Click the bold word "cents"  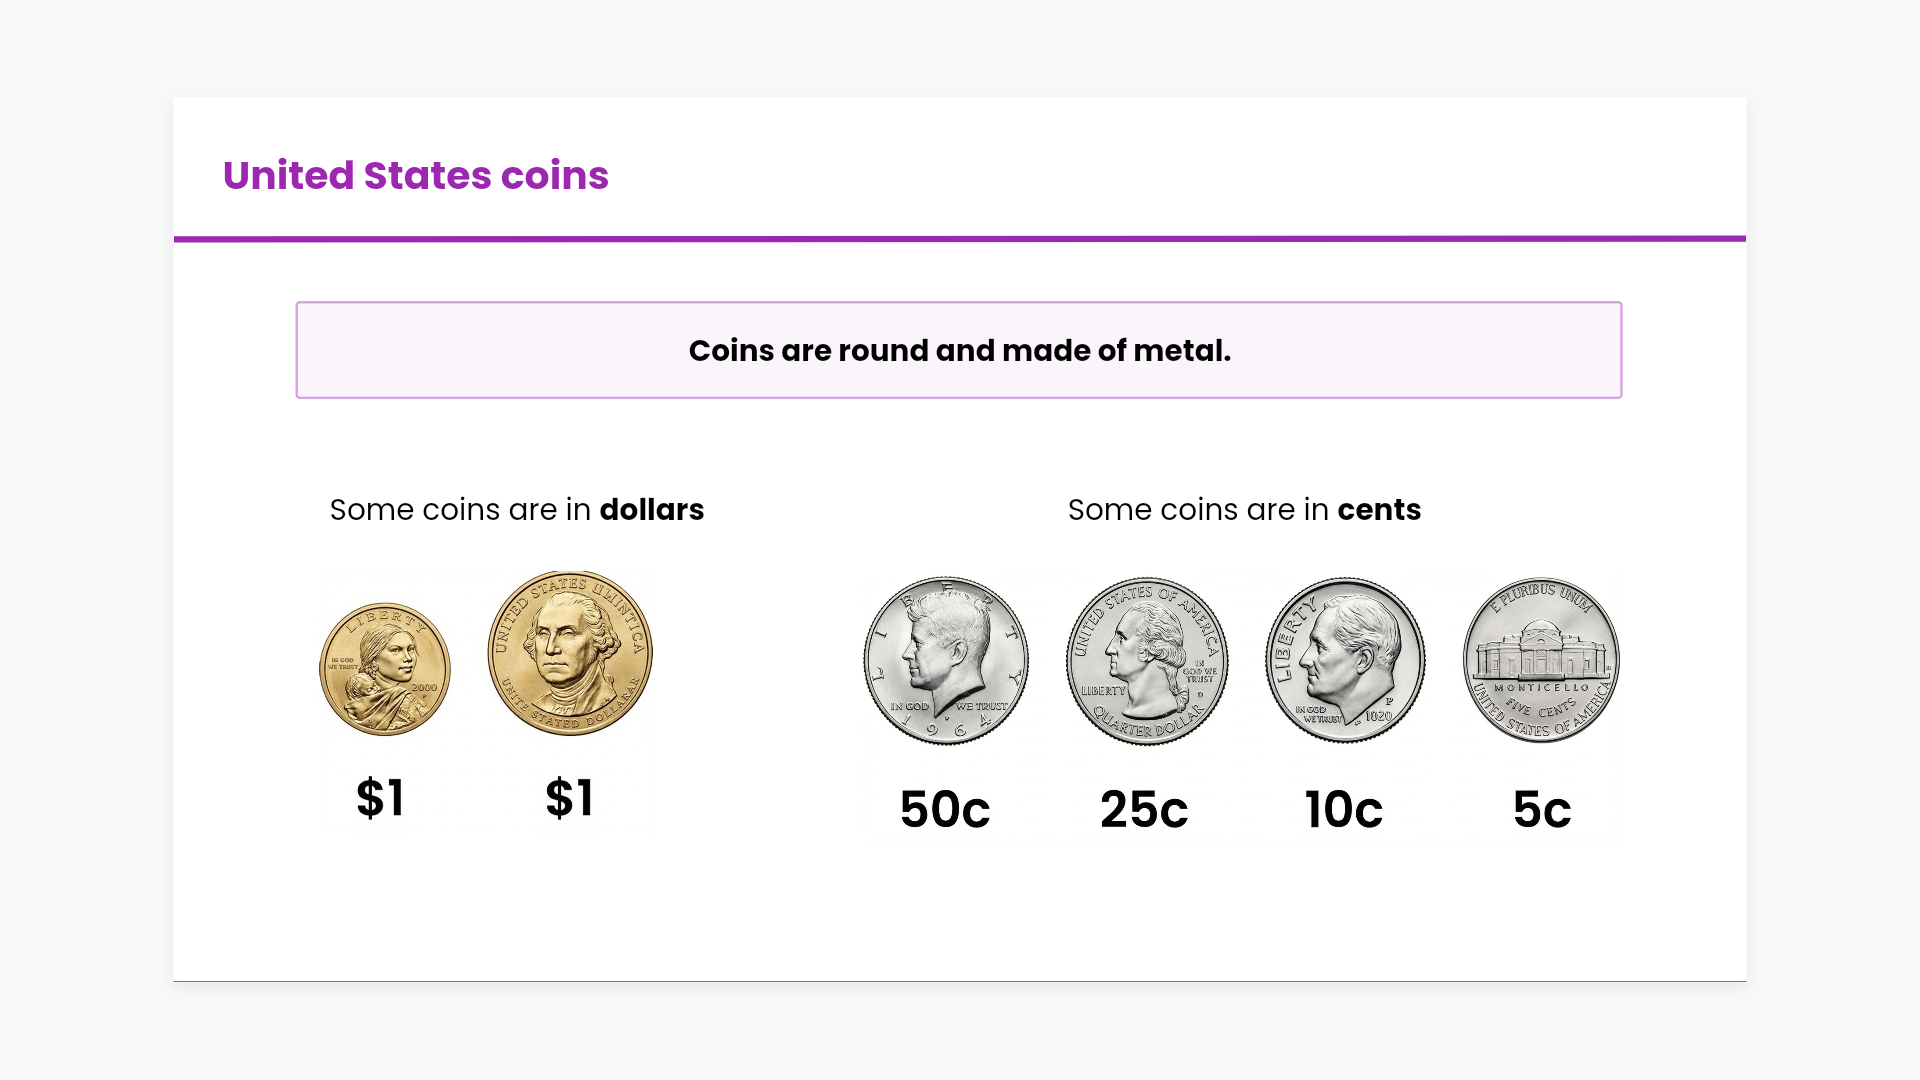point(1379,510)
